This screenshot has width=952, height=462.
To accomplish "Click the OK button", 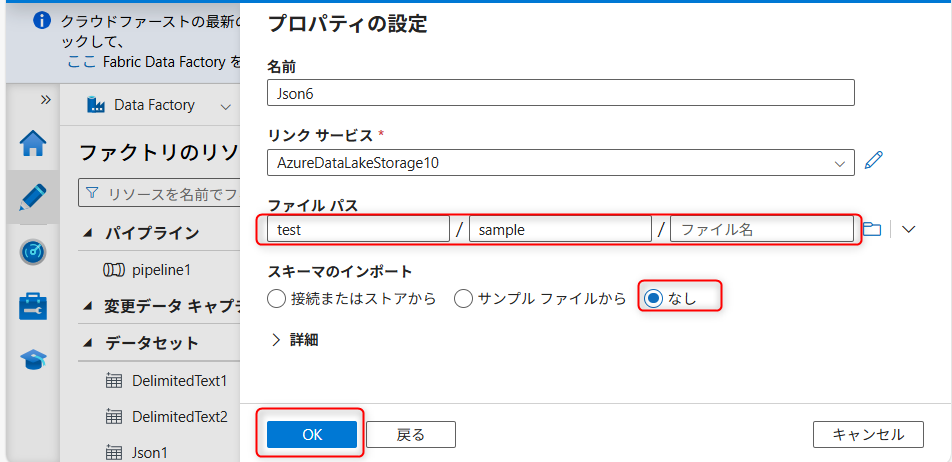I will pyautogui.click(x=312, y=434).
